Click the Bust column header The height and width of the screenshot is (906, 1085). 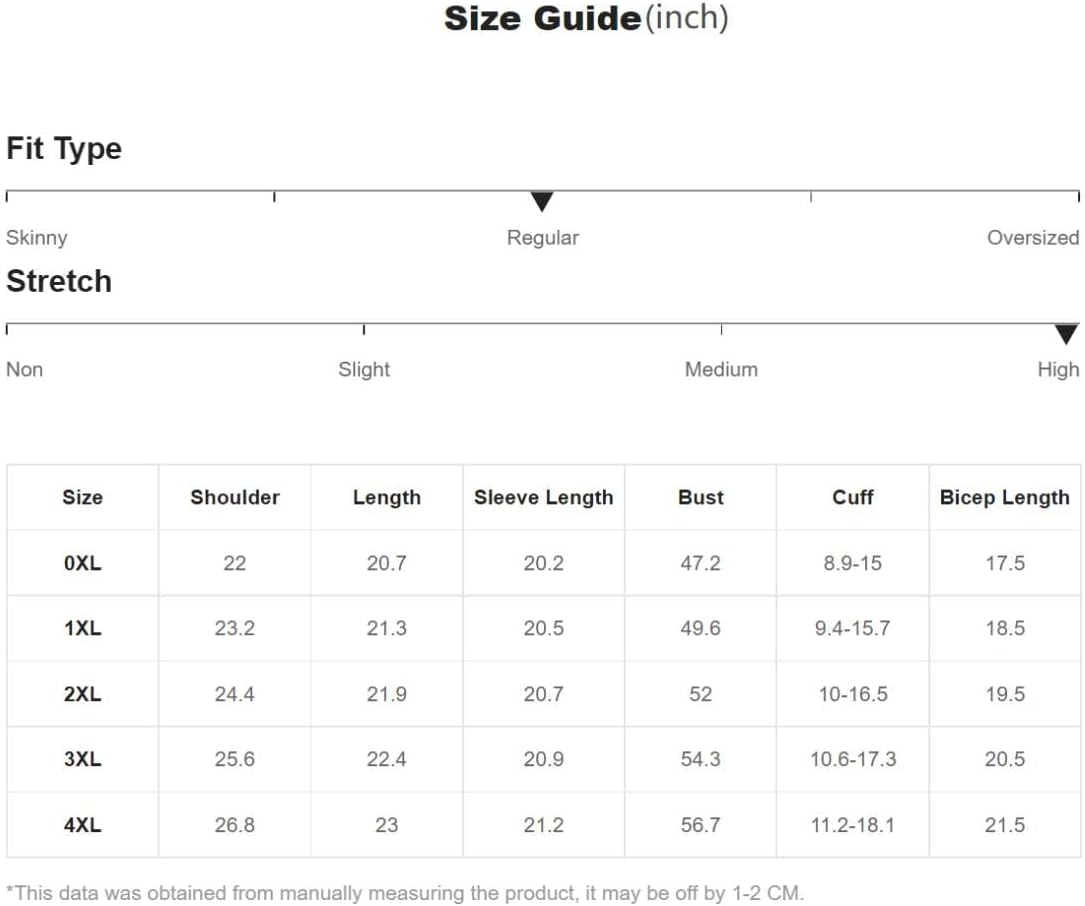[700, 497]
